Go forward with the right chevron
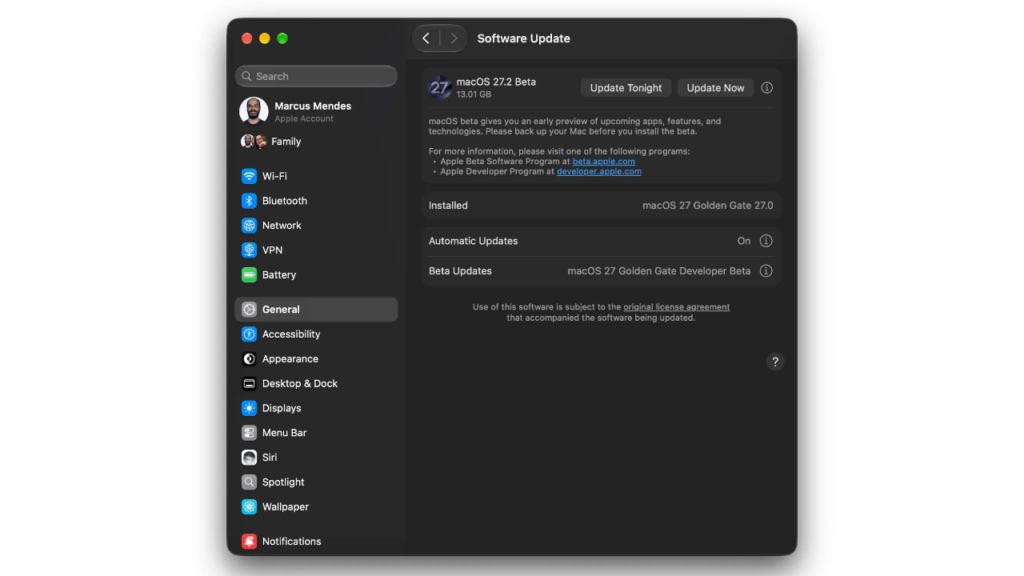The width and height of the screenshot is (1024, 576). click(x=454, y=39)
